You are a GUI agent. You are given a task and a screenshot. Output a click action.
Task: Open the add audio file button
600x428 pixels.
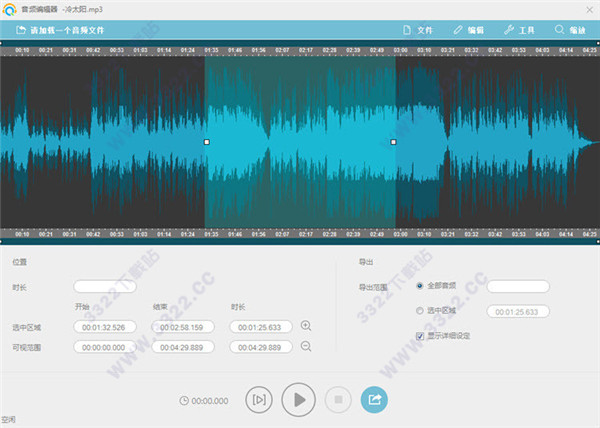(60, 30)
